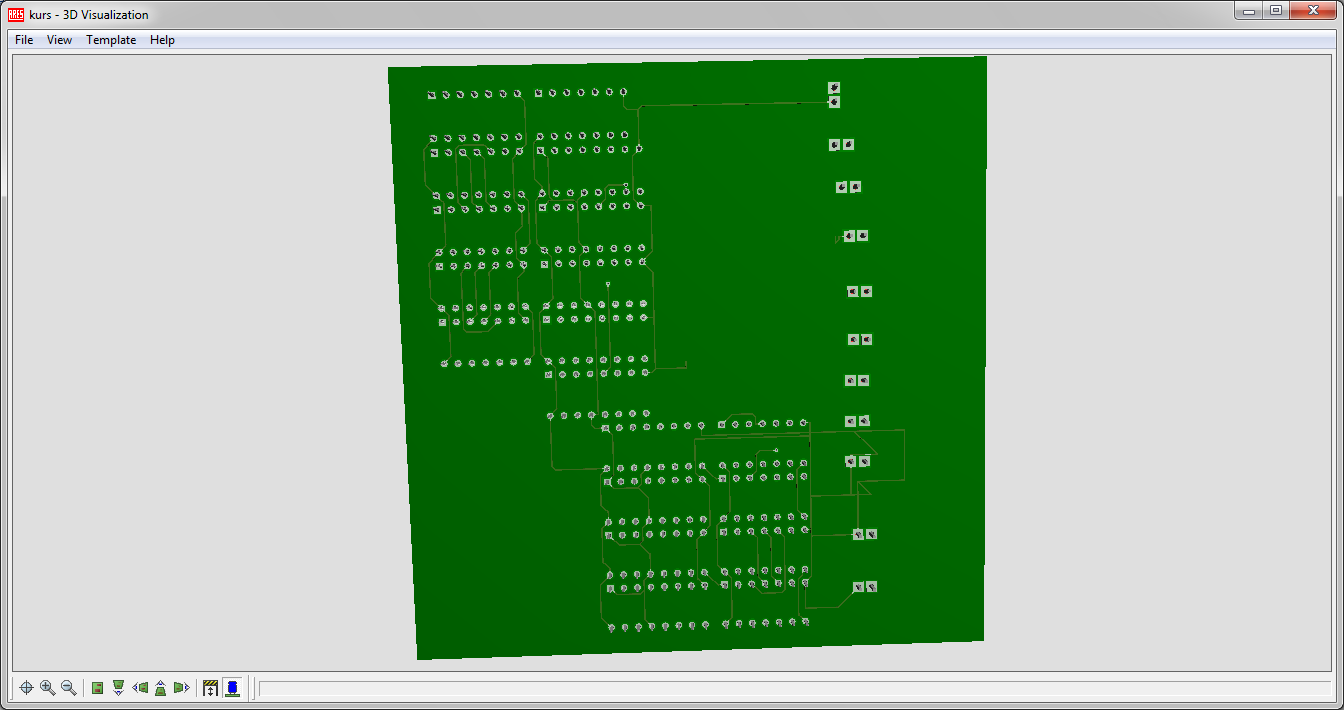Viewport: 1344px width, 710px height.
Task: Open the View menu
Action: (x=59, y=40)
